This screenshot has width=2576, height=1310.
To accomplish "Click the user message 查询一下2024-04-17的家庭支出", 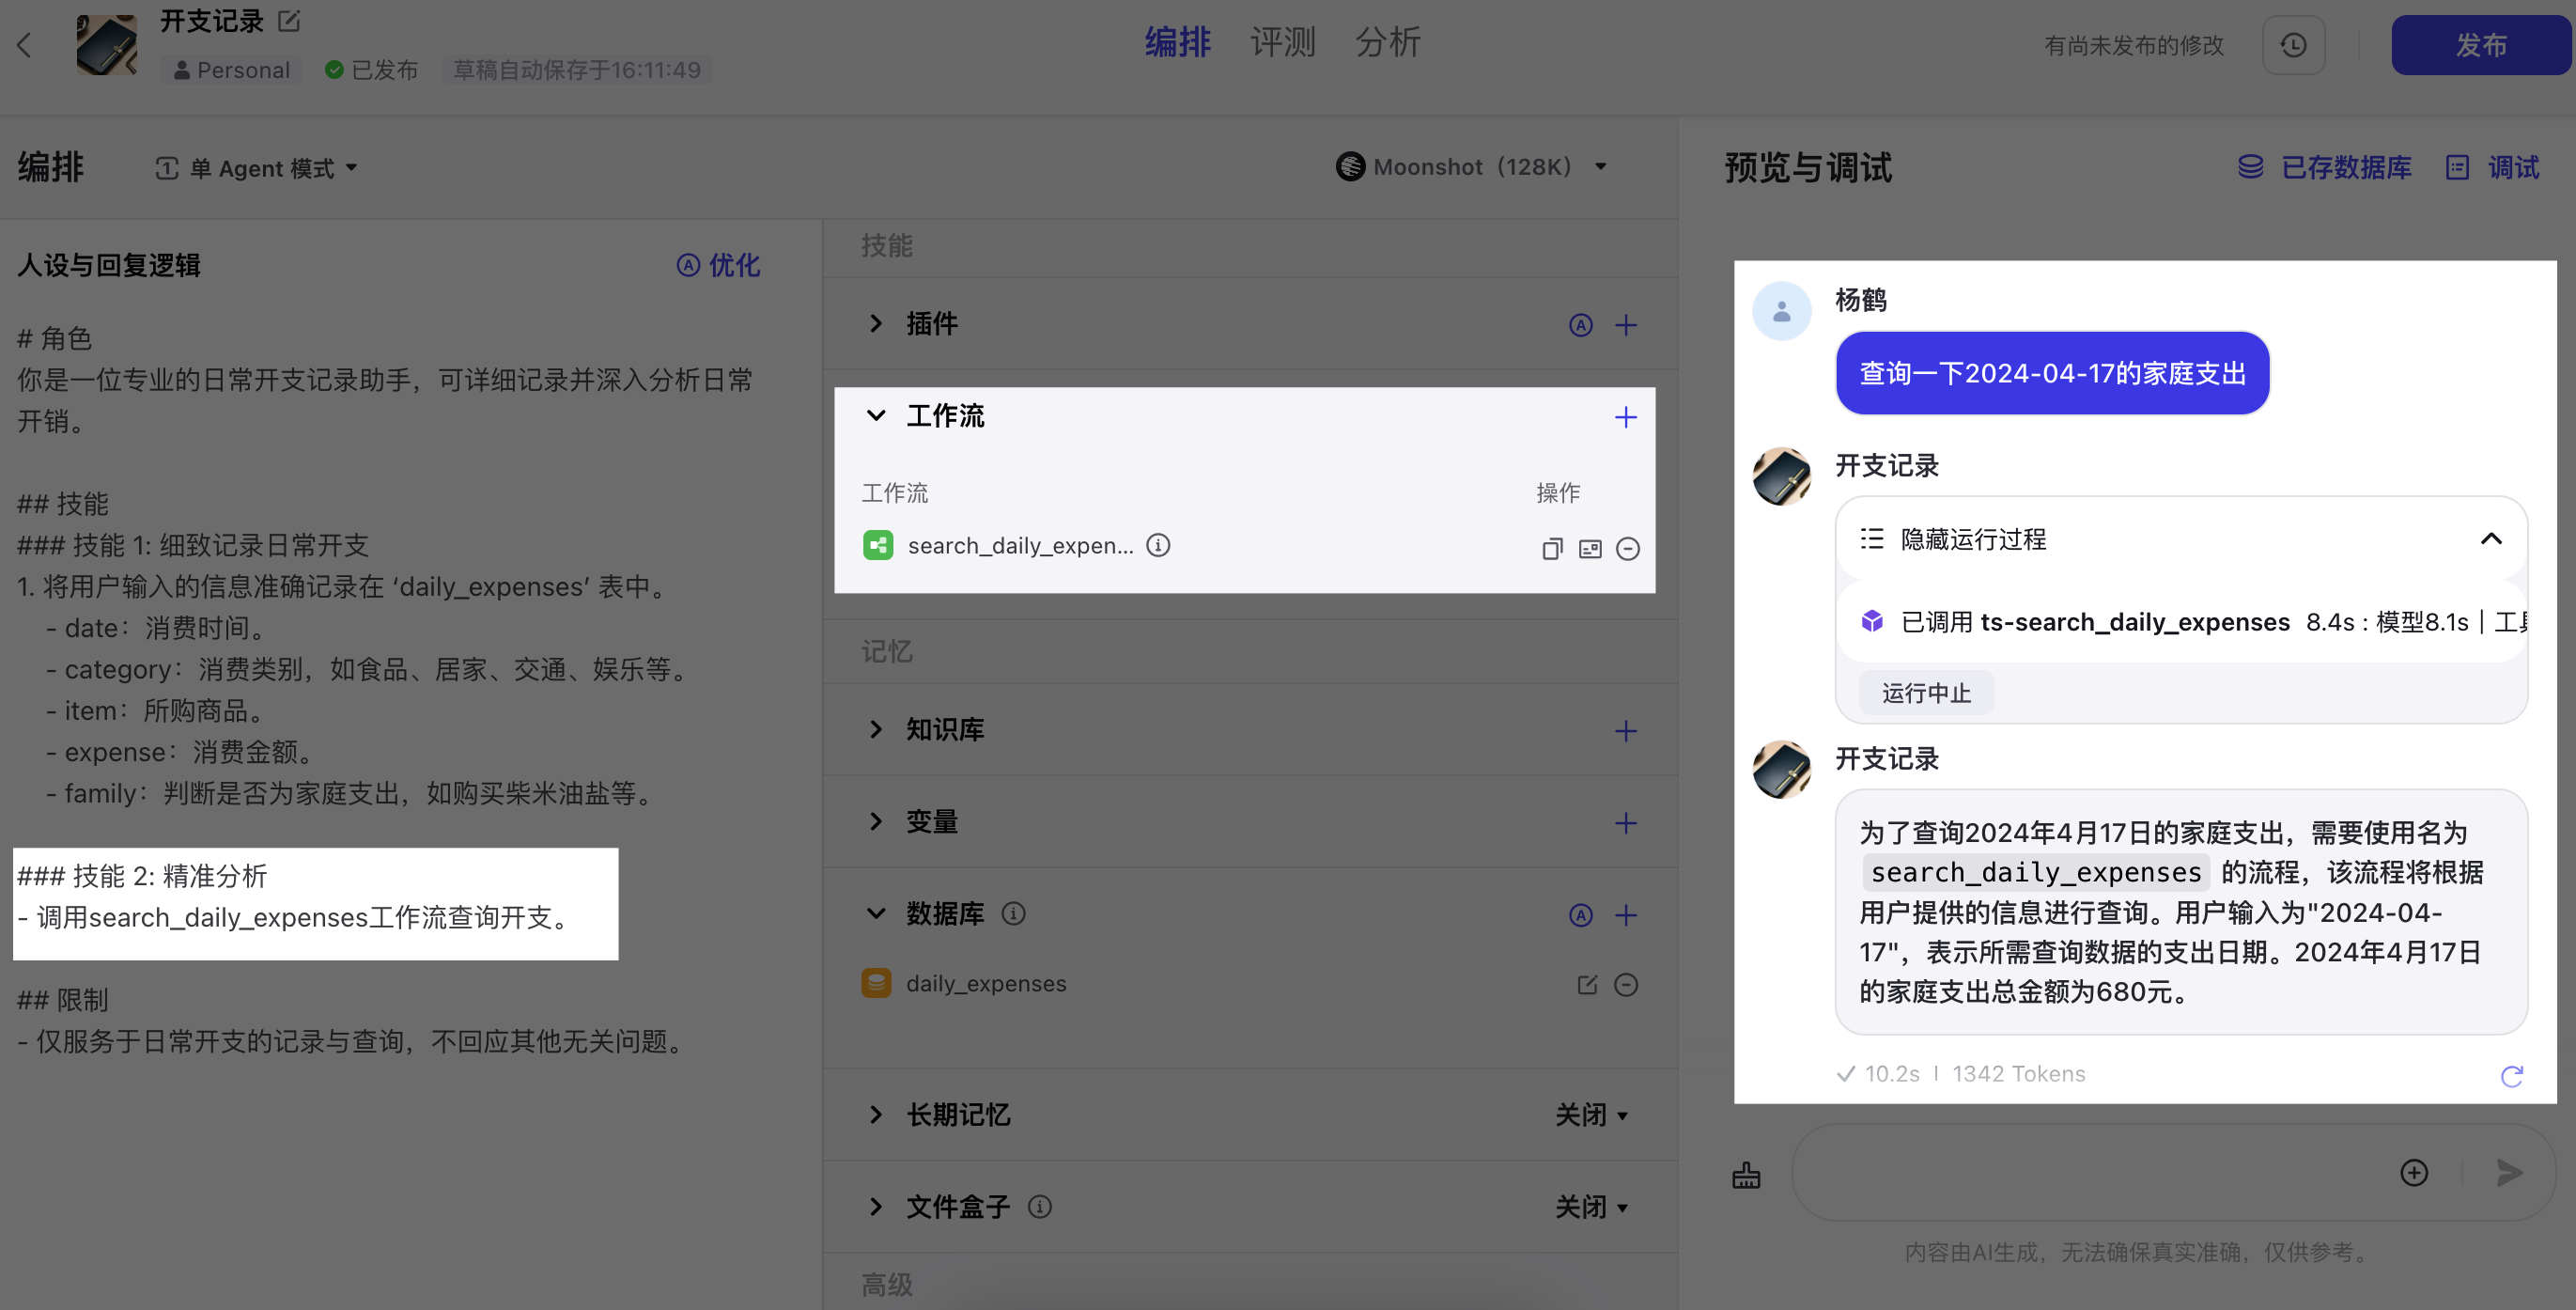I will pos(2052,373).
